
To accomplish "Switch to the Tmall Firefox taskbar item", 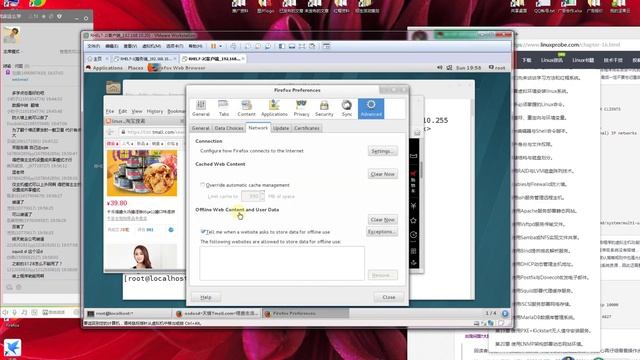I will [217, 313].
